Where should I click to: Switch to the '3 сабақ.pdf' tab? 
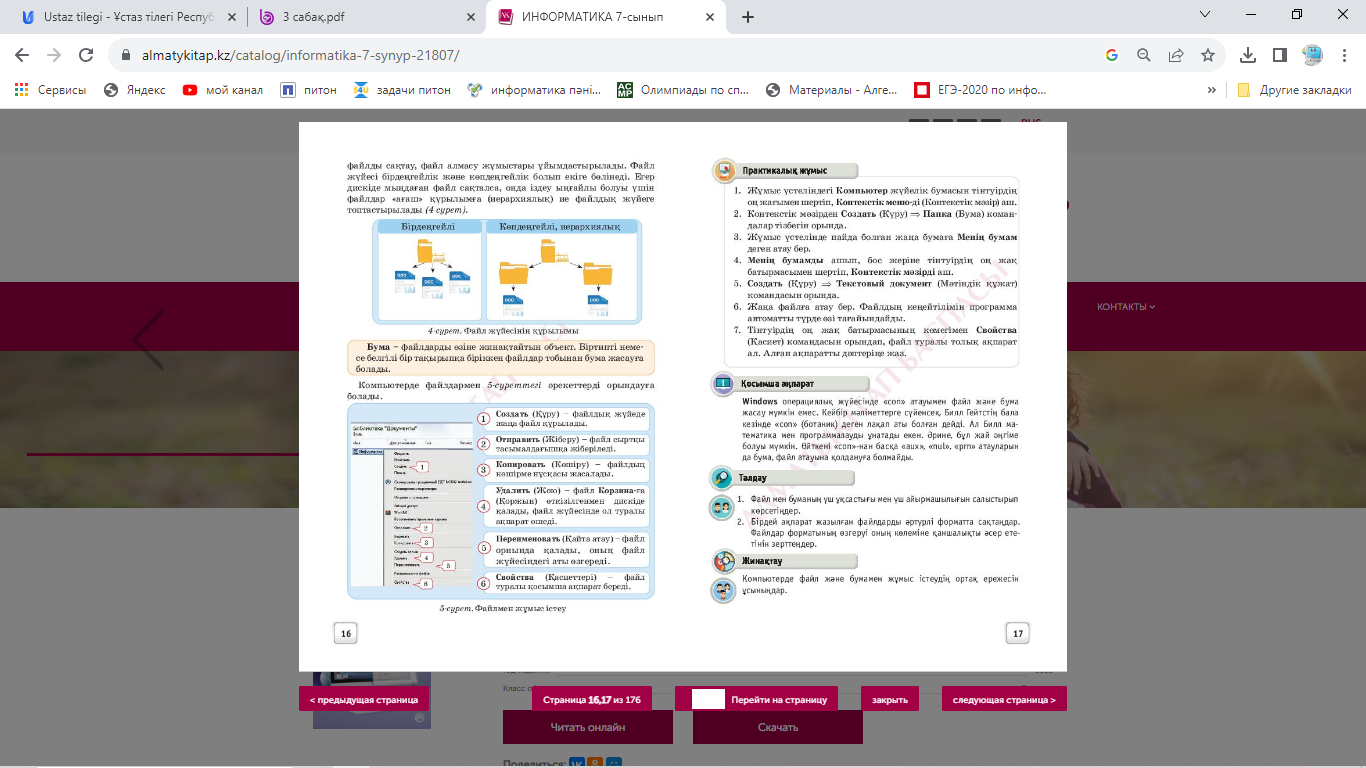[366, 17]
